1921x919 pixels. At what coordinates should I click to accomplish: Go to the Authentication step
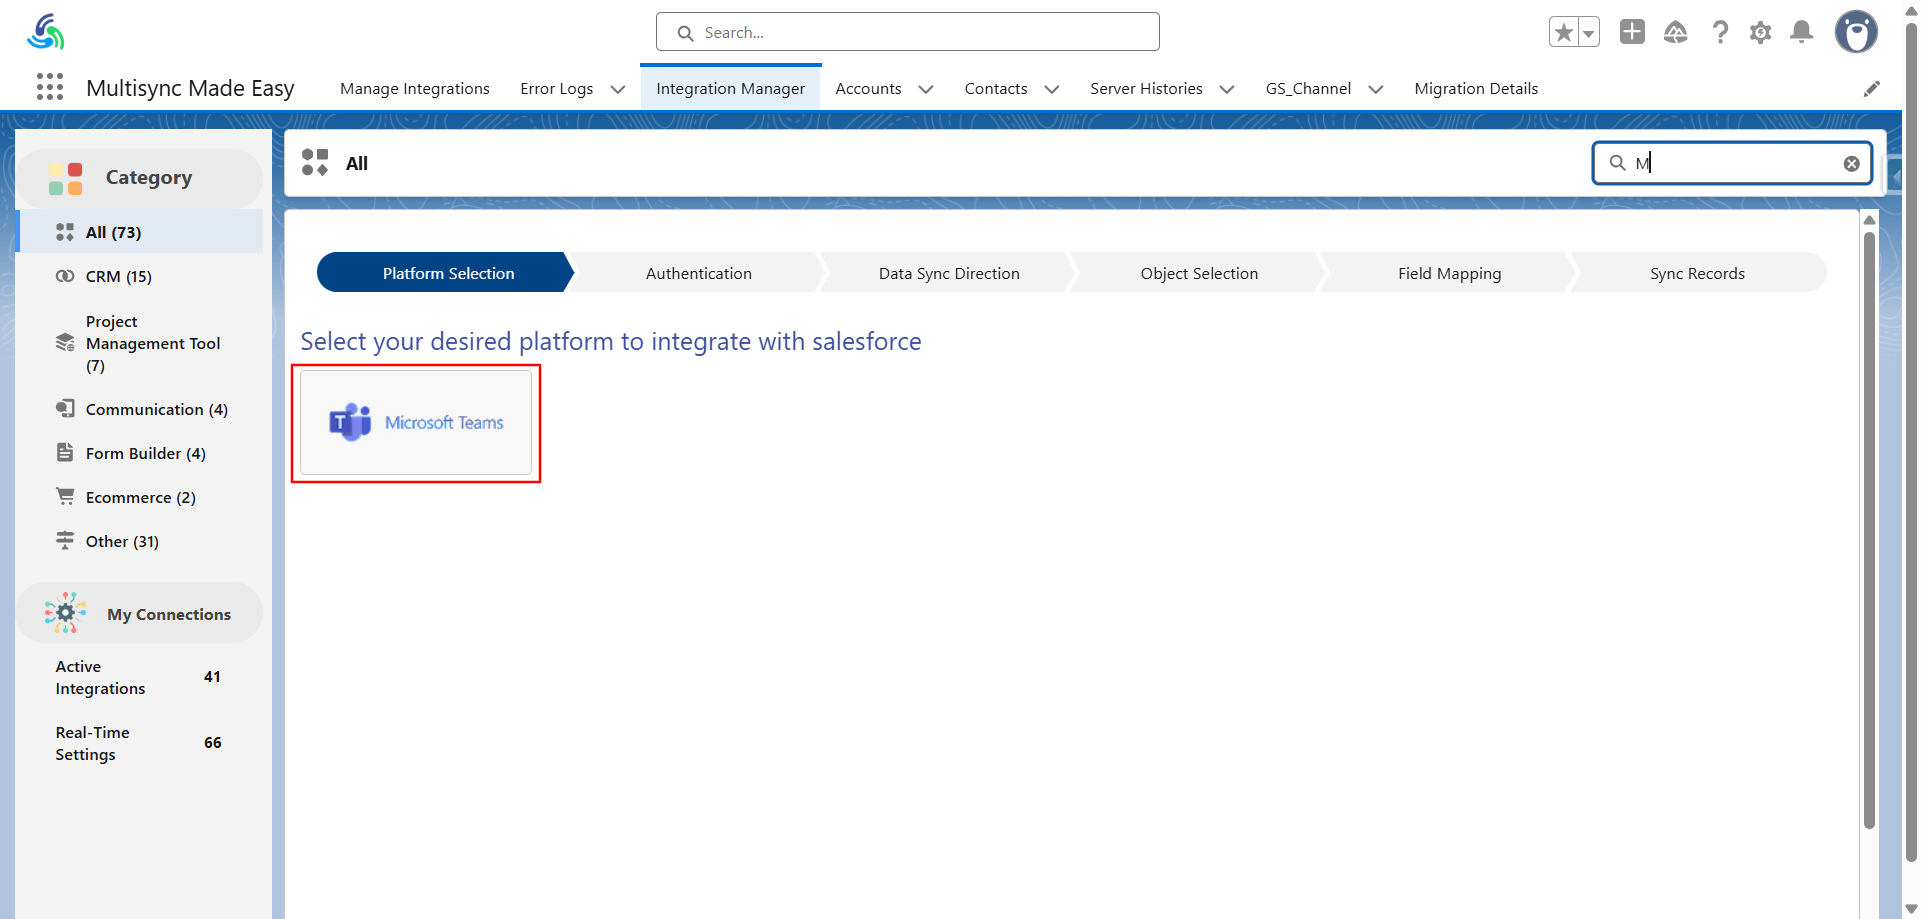click(x=698, y=273)
